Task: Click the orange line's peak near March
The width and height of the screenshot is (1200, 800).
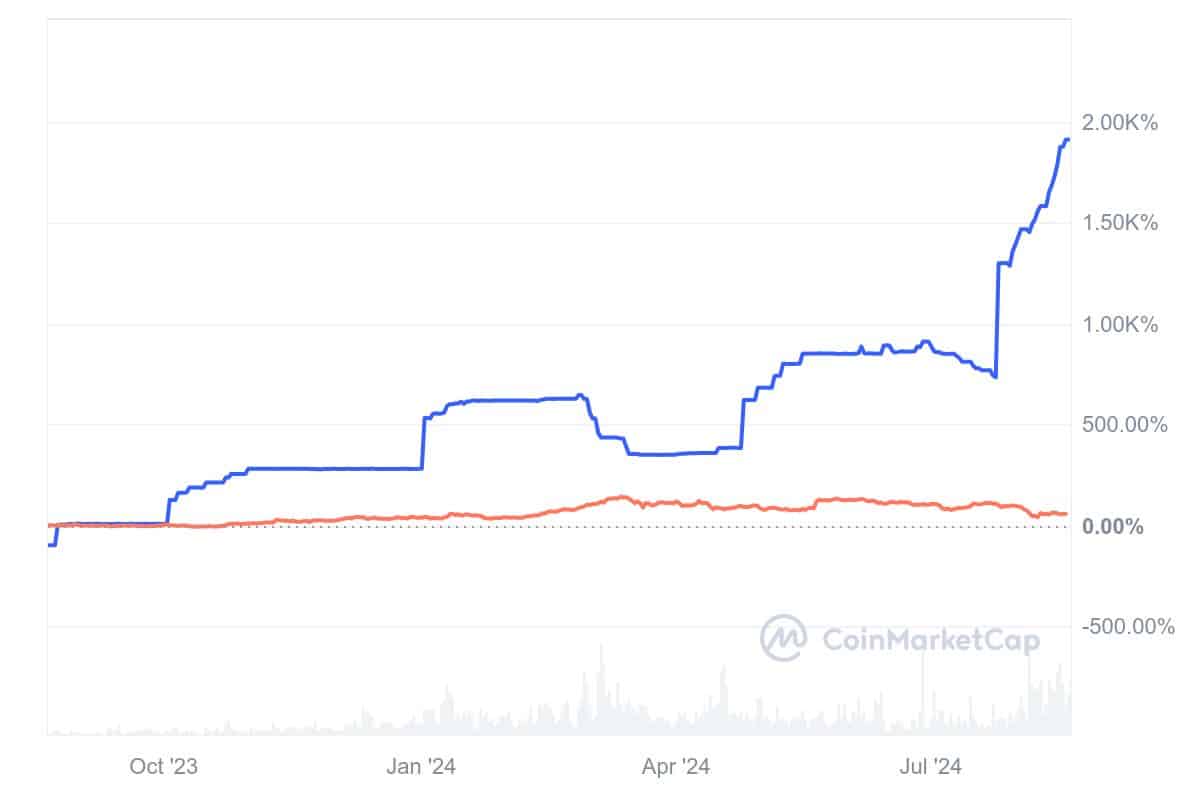Action: tap(622, 497)
